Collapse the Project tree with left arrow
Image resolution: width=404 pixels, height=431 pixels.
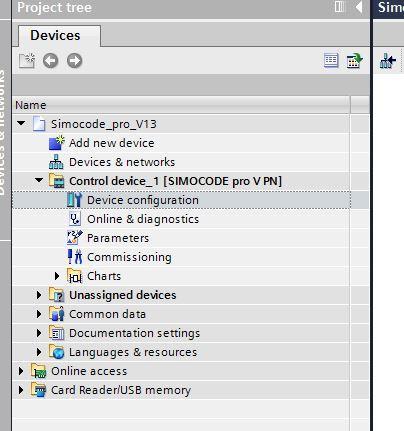click(359, 7)
